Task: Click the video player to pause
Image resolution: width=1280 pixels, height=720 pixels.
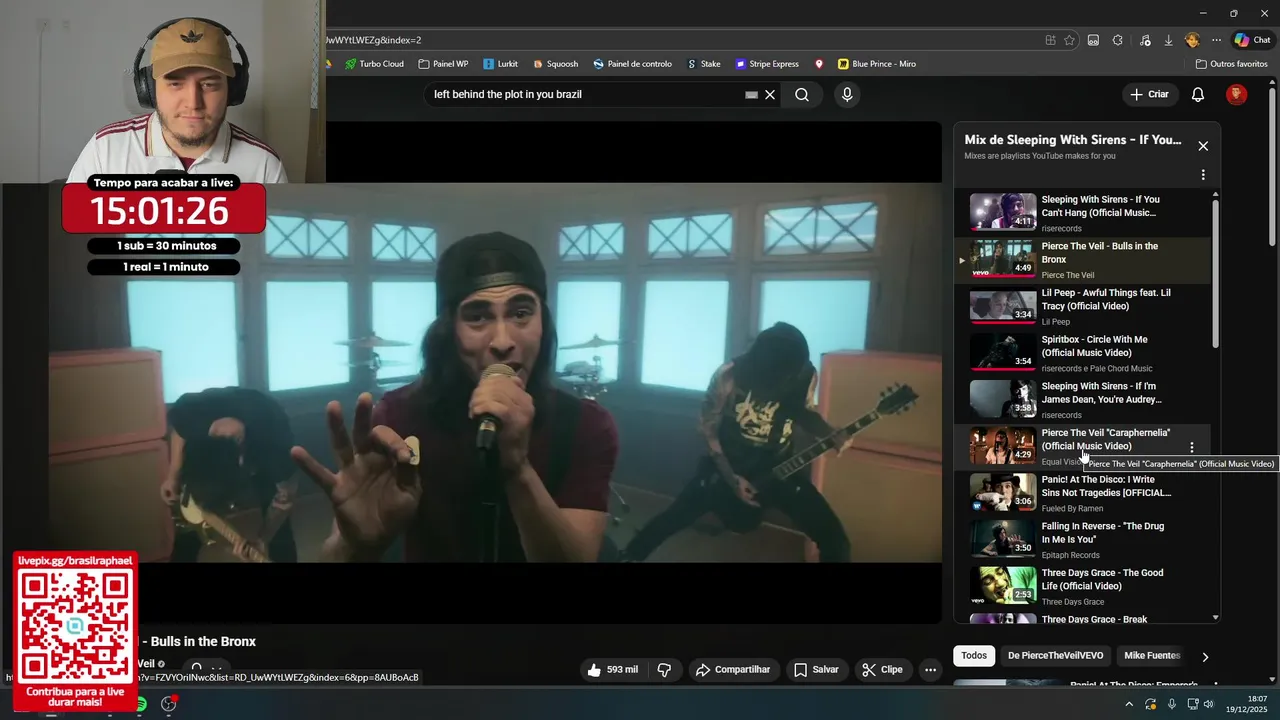Action: [495, 372]
